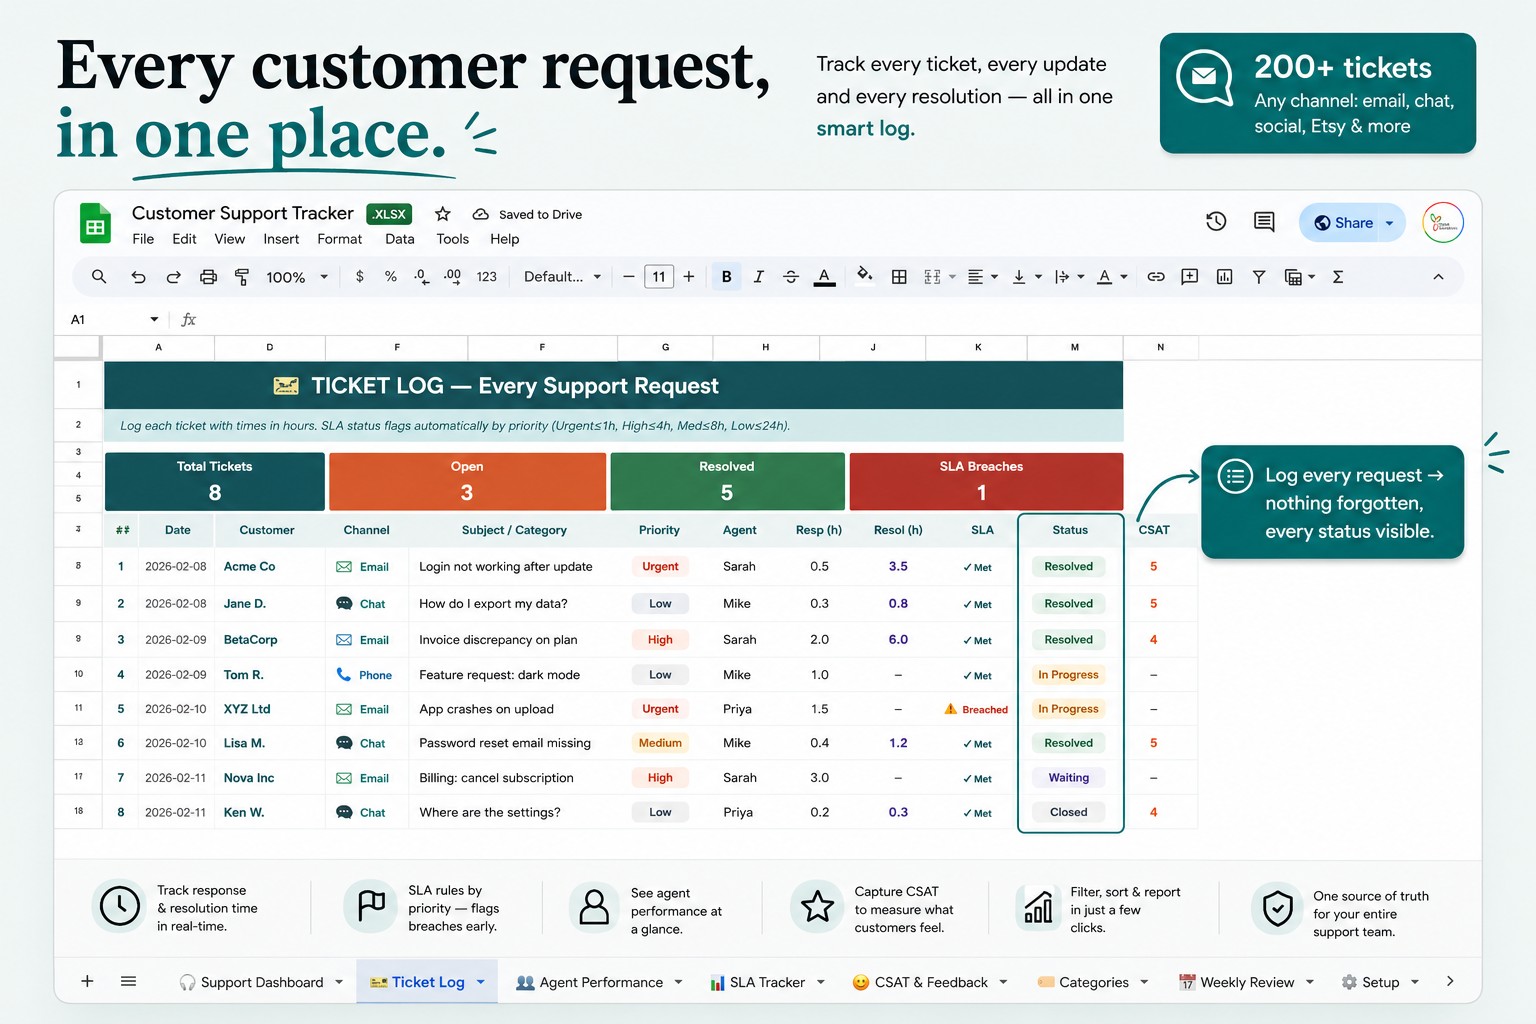Click the search magnifier in toolbar

click(x=99, y=277)
